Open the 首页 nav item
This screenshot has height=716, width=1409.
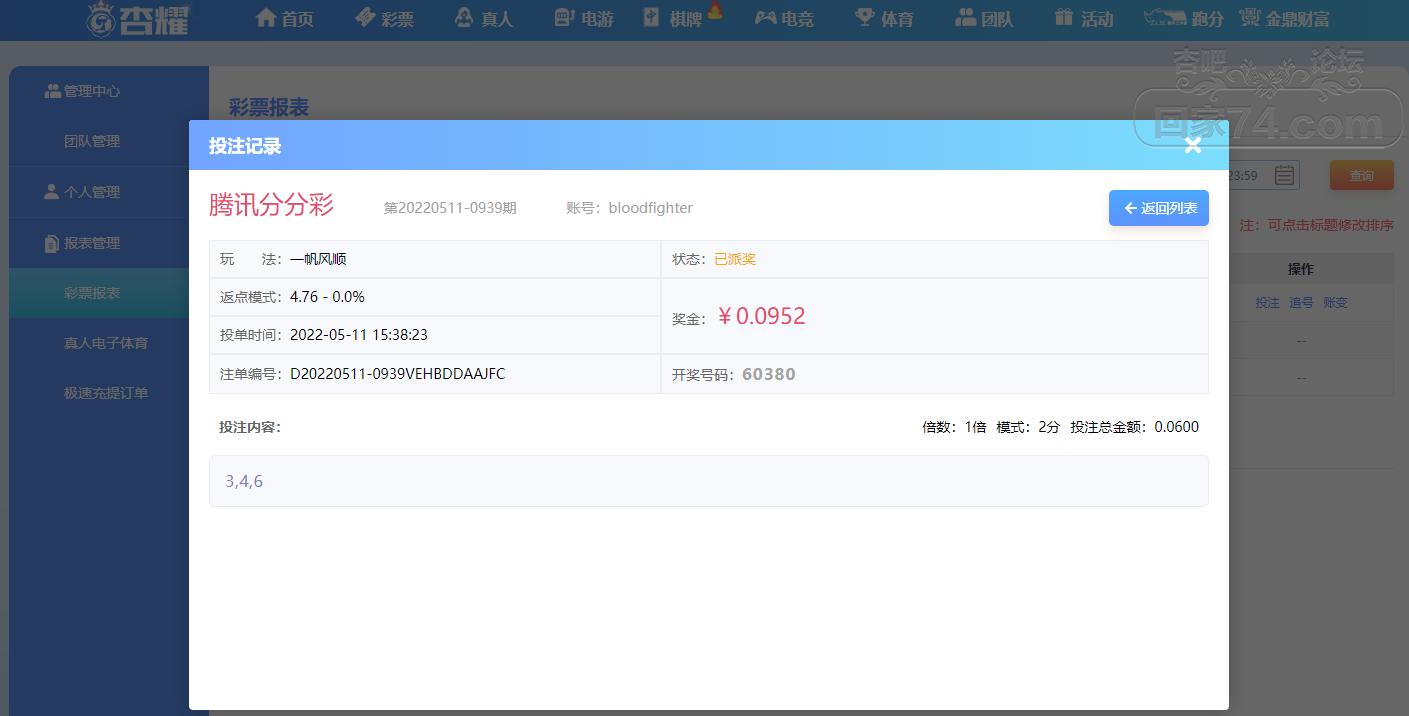(285, 18)
